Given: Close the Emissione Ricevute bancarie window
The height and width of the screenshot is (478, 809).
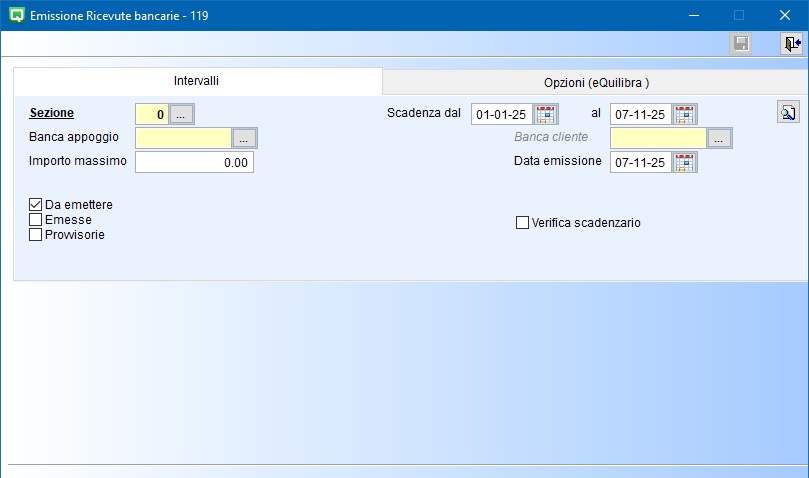Looking at the screenshot, I should [x=785, y=15].
